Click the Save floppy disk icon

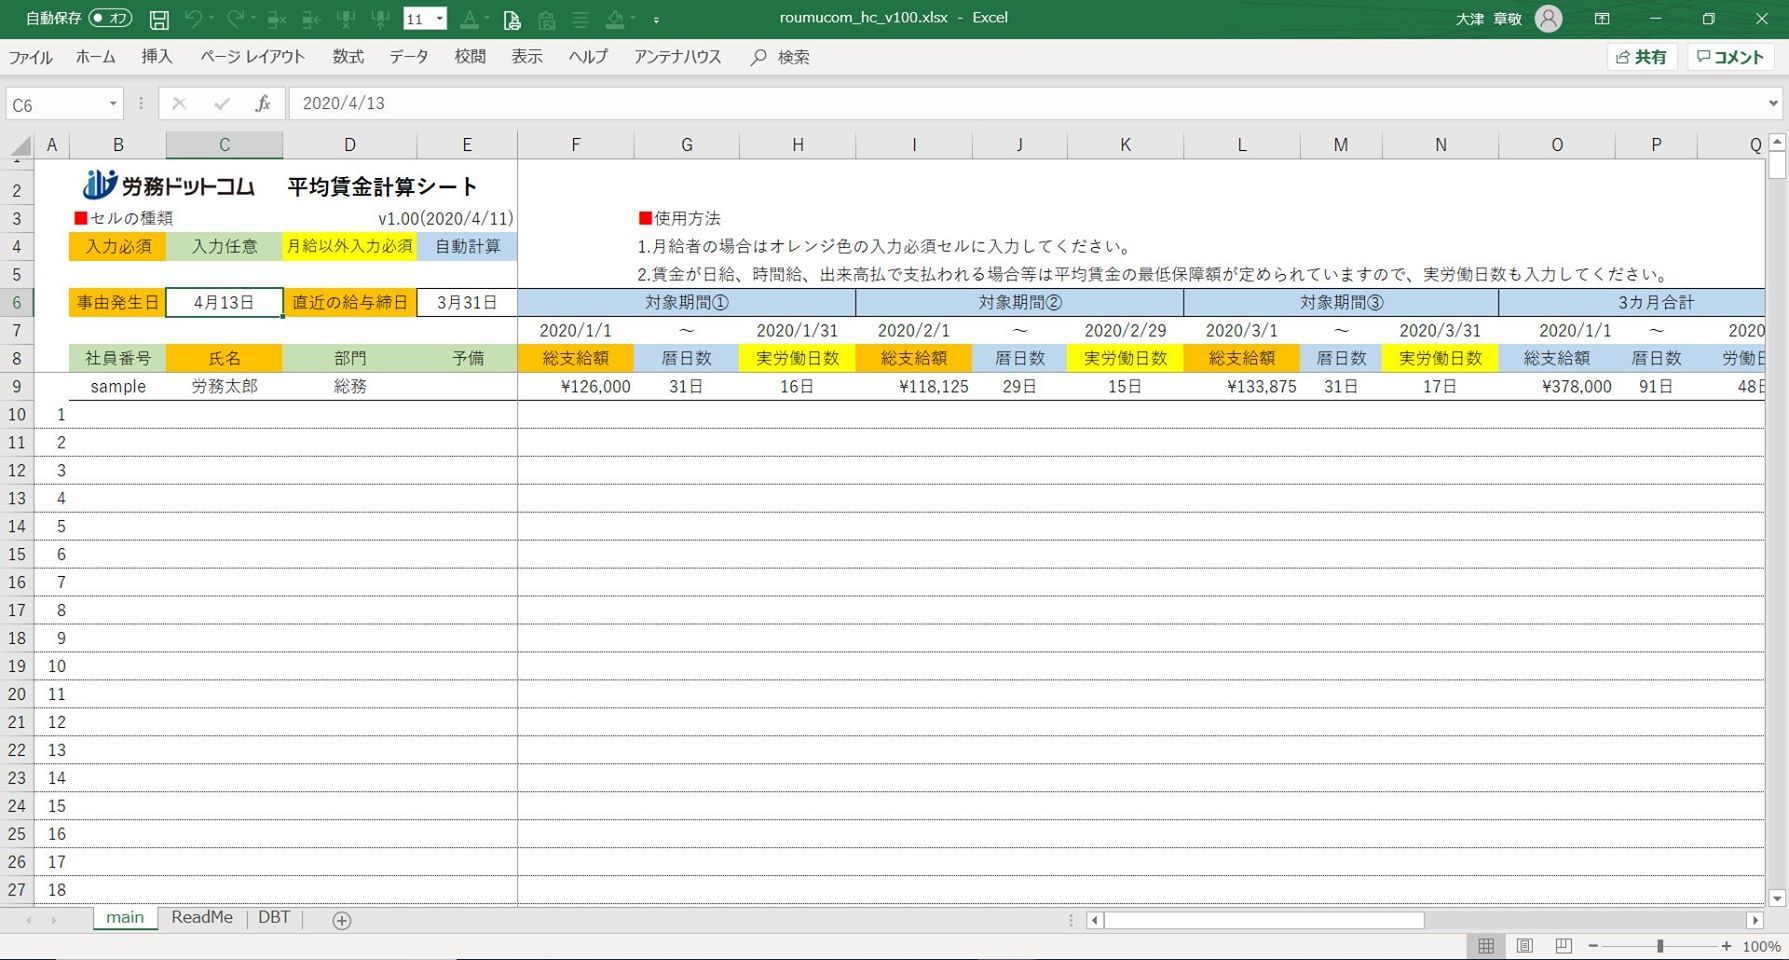coord(159,19)
